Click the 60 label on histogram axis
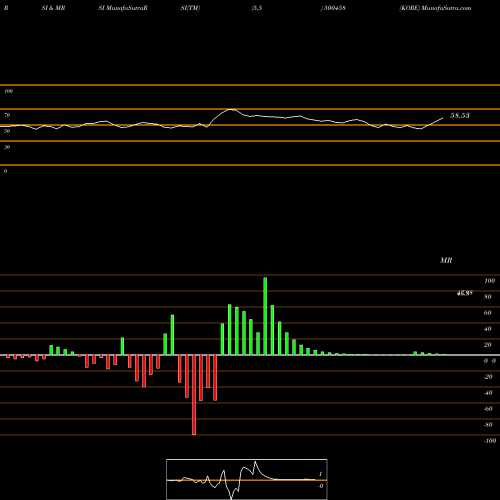The width and height of the screenshot is (500, 500). (488, 313)
